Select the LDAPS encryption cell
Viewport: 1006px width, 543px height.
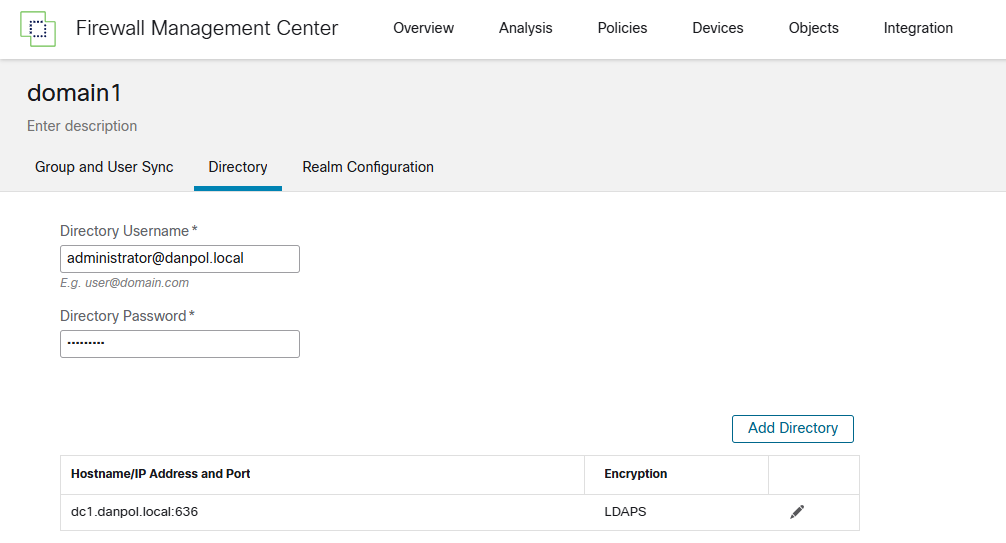click(x=676, y=512)
